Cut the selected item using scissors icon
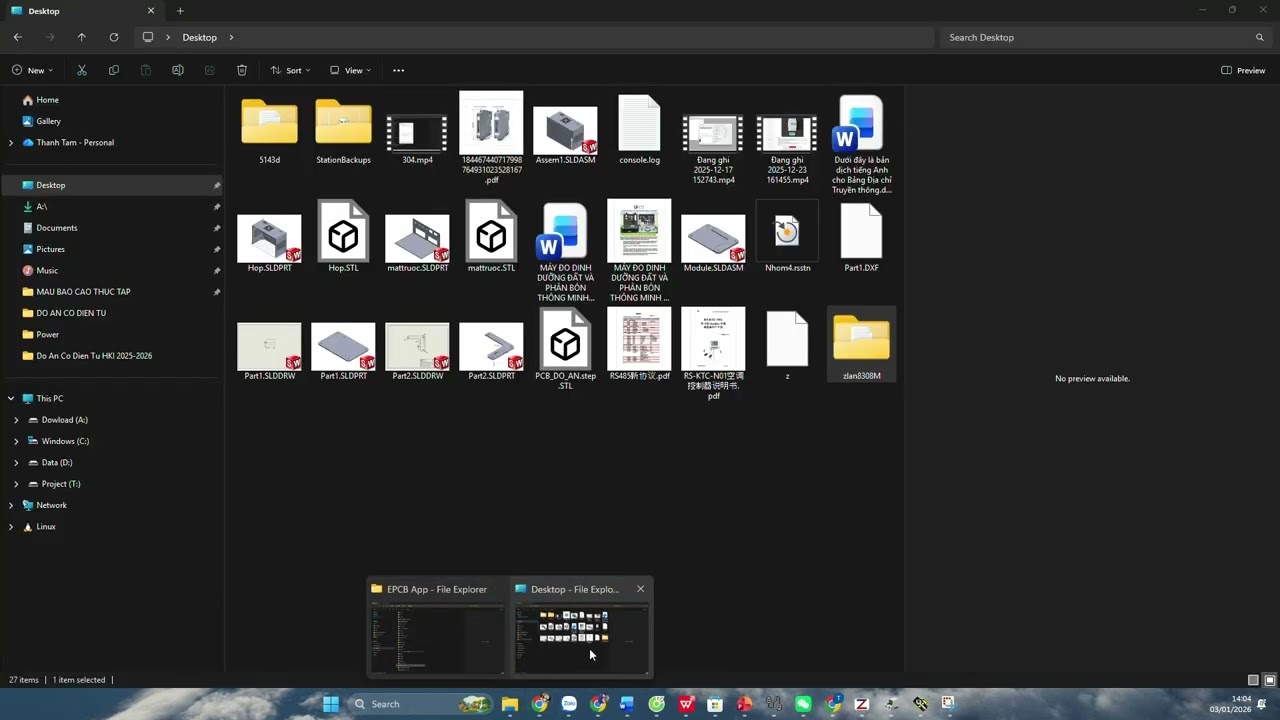This screenshot has width=1280, height=720. 82,70
